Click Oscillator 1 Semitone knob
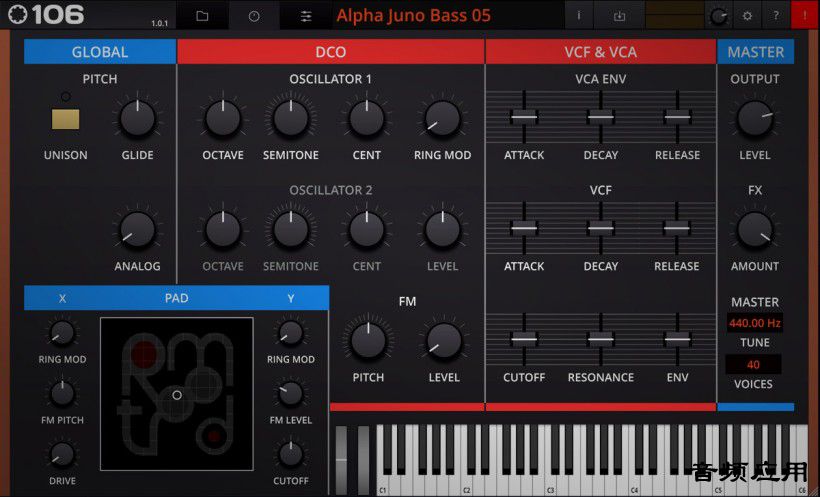The image size is (820, 497). point(291,119)
